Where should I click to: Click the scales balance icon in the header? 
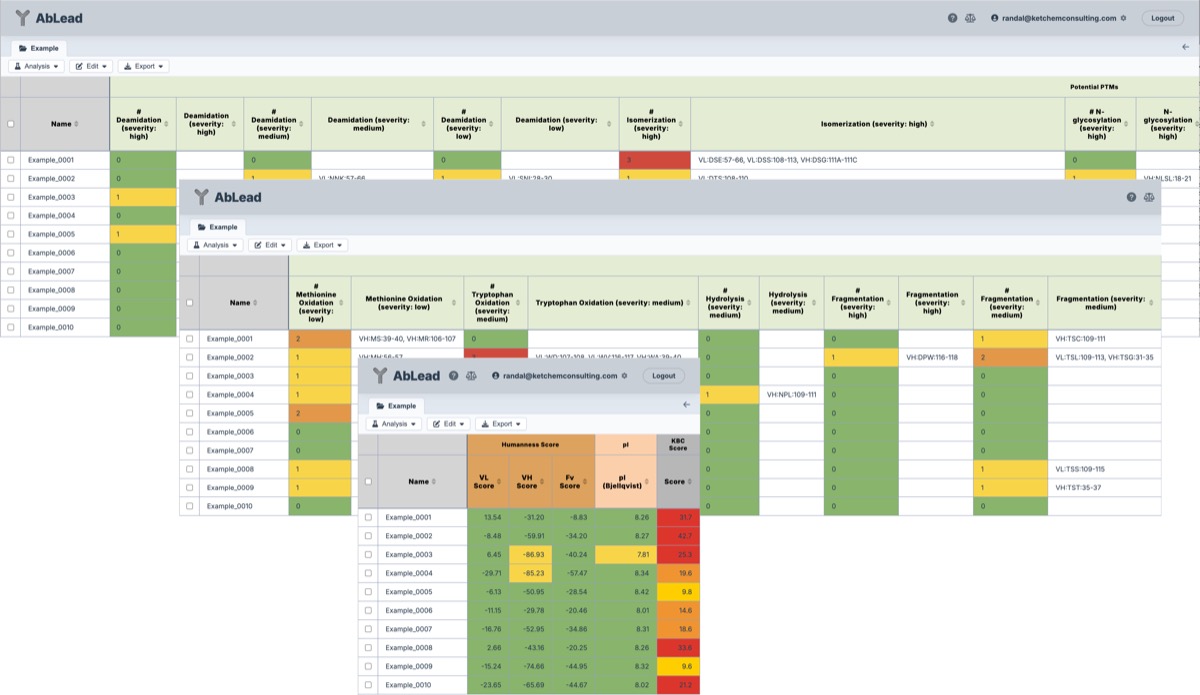coord(471,376)
